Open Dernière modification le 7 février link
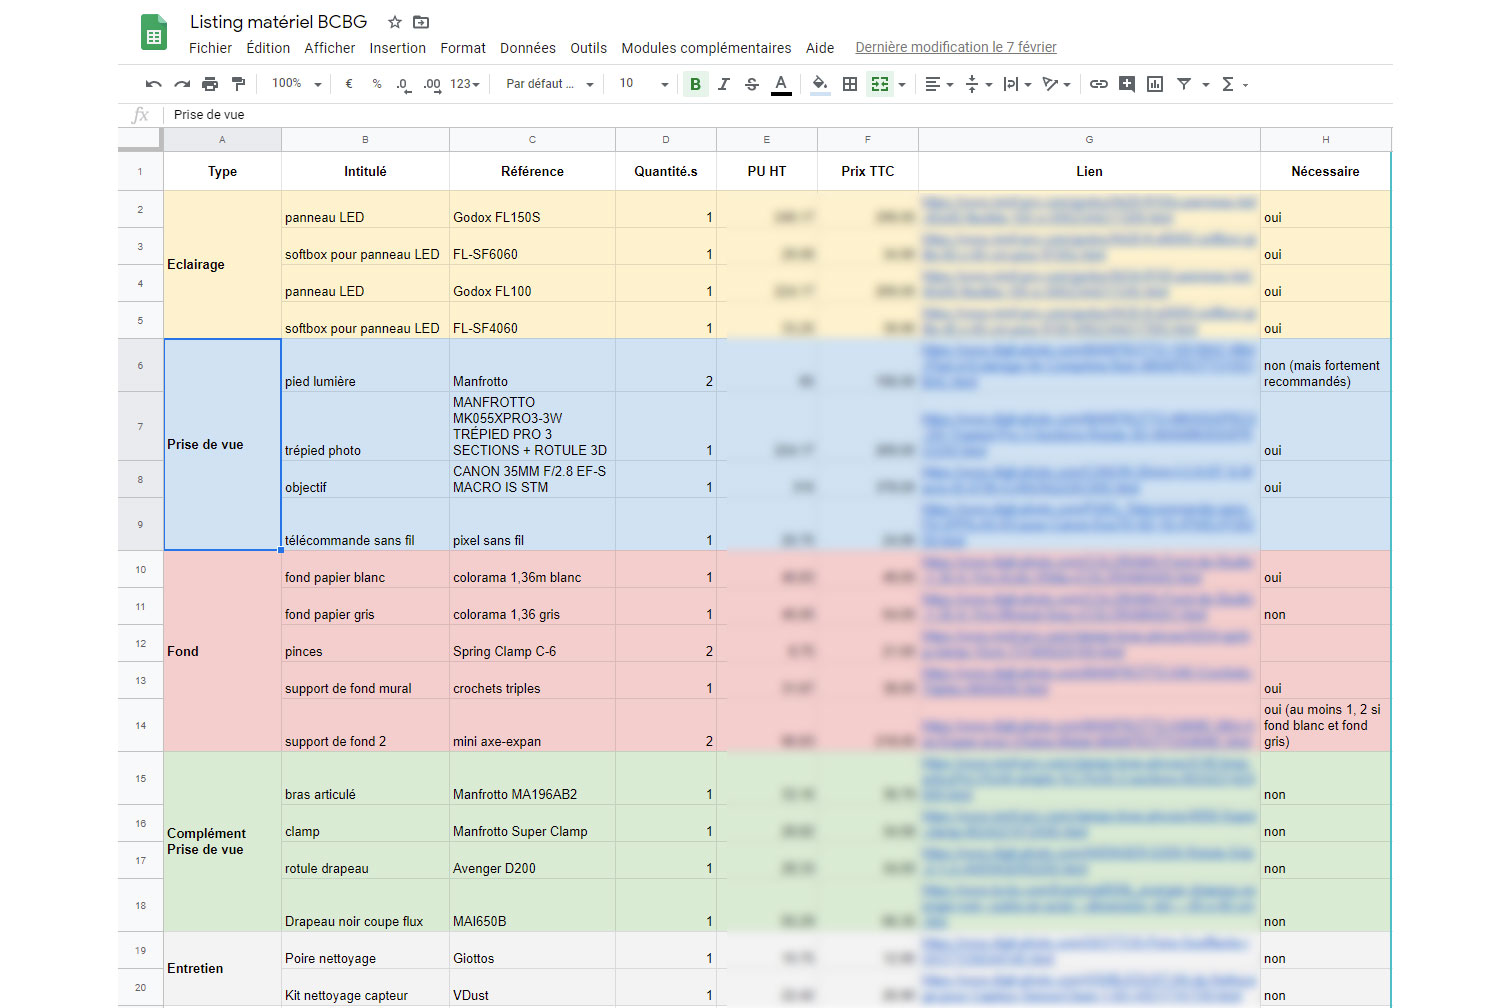This screenshot has width=1512, height=1008. point(956,47)
